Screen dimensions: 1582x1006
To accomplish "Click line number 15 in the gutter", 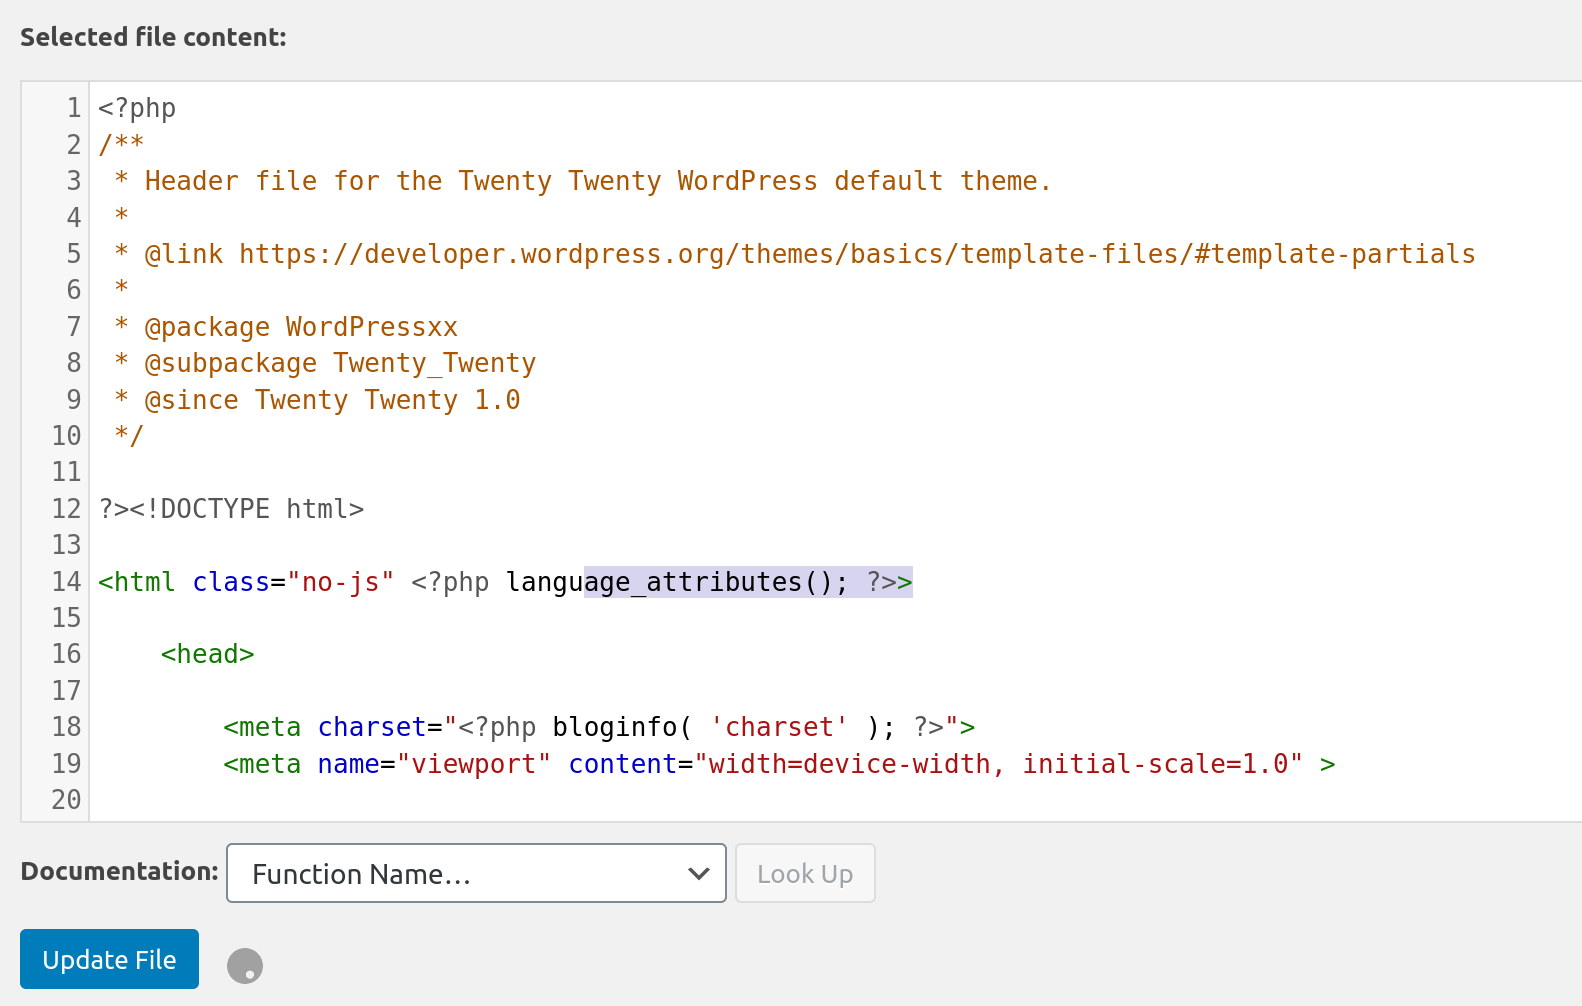I will 66,618.
